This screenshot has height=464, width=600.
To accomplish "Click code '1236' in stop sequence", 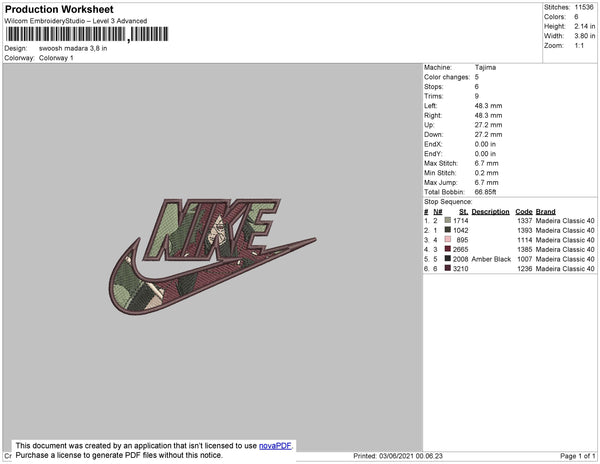I will point(525,269).
